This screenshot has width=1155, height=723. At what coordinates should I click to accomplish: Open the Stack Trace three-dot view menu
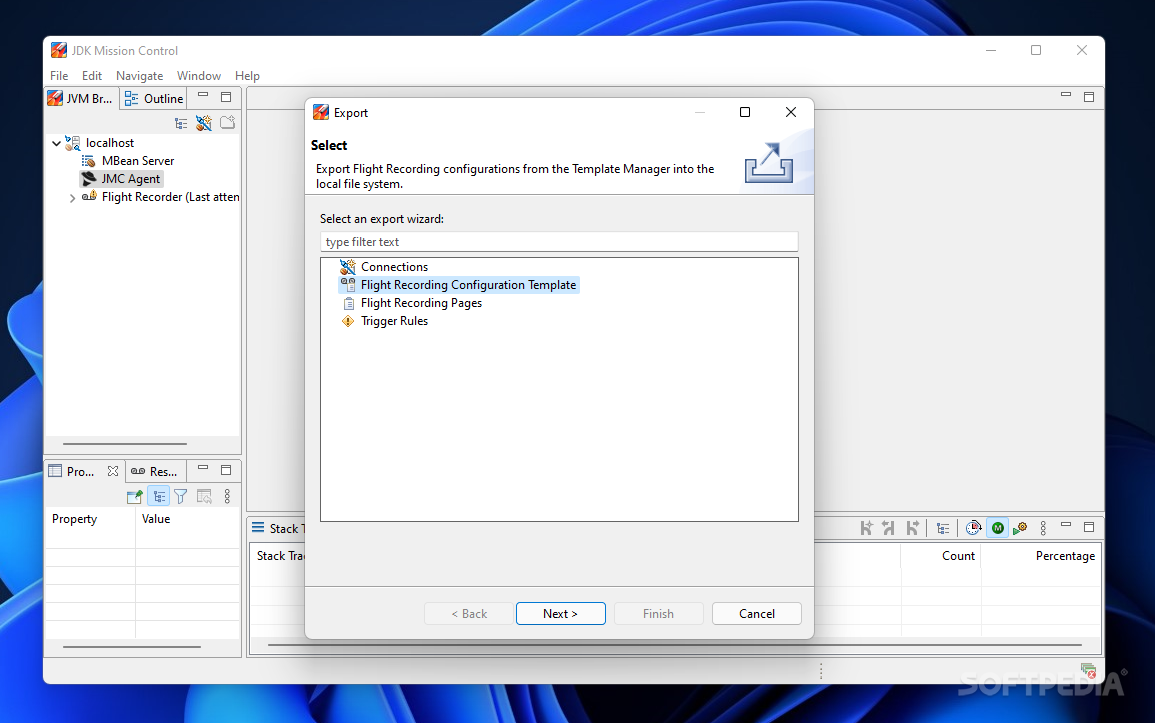(1043, 528)
